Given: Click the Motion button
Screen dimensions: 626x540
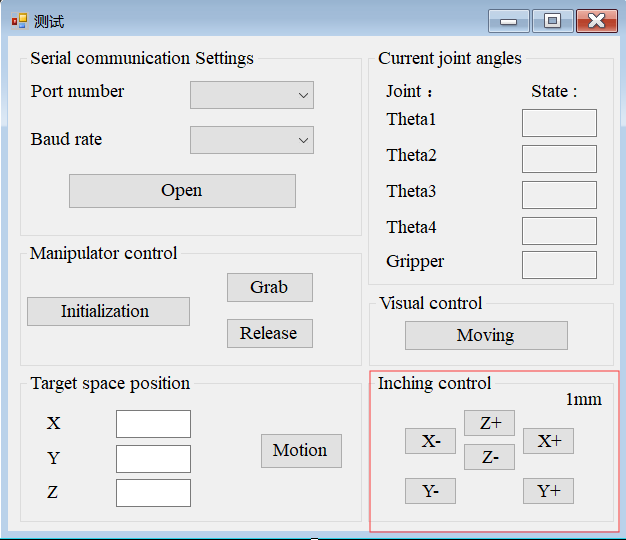Looking at the screenshot, I should [301, 451].
